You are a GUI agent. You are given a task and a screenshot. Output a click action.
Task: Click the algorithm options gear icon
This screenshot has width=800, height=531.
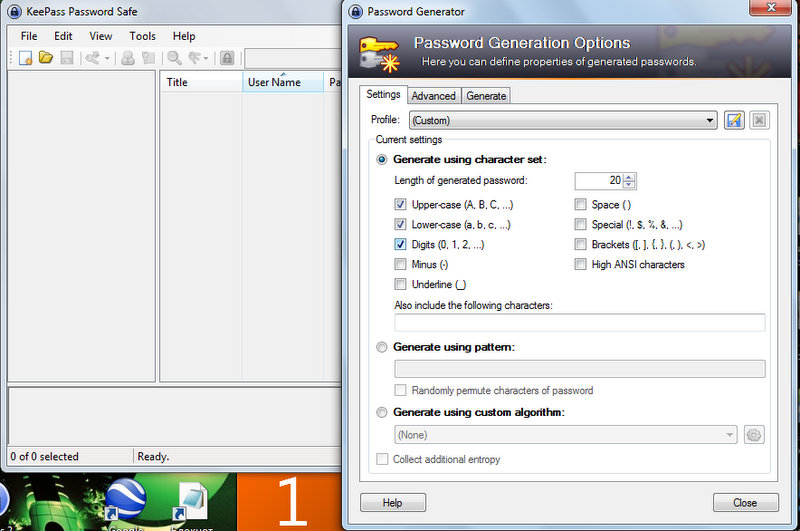[754, 435]
